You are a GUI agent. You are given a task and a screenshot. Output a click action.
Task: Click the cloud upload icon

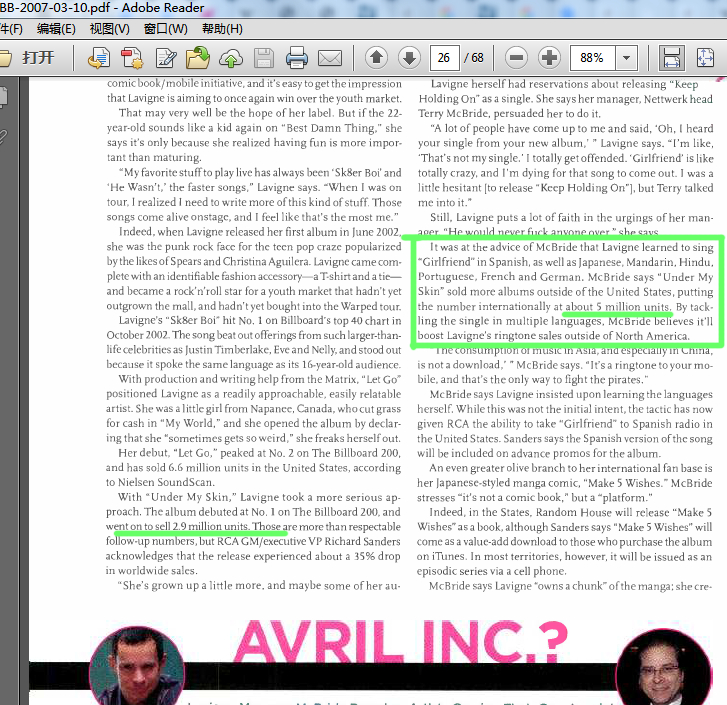pos(231,58)
